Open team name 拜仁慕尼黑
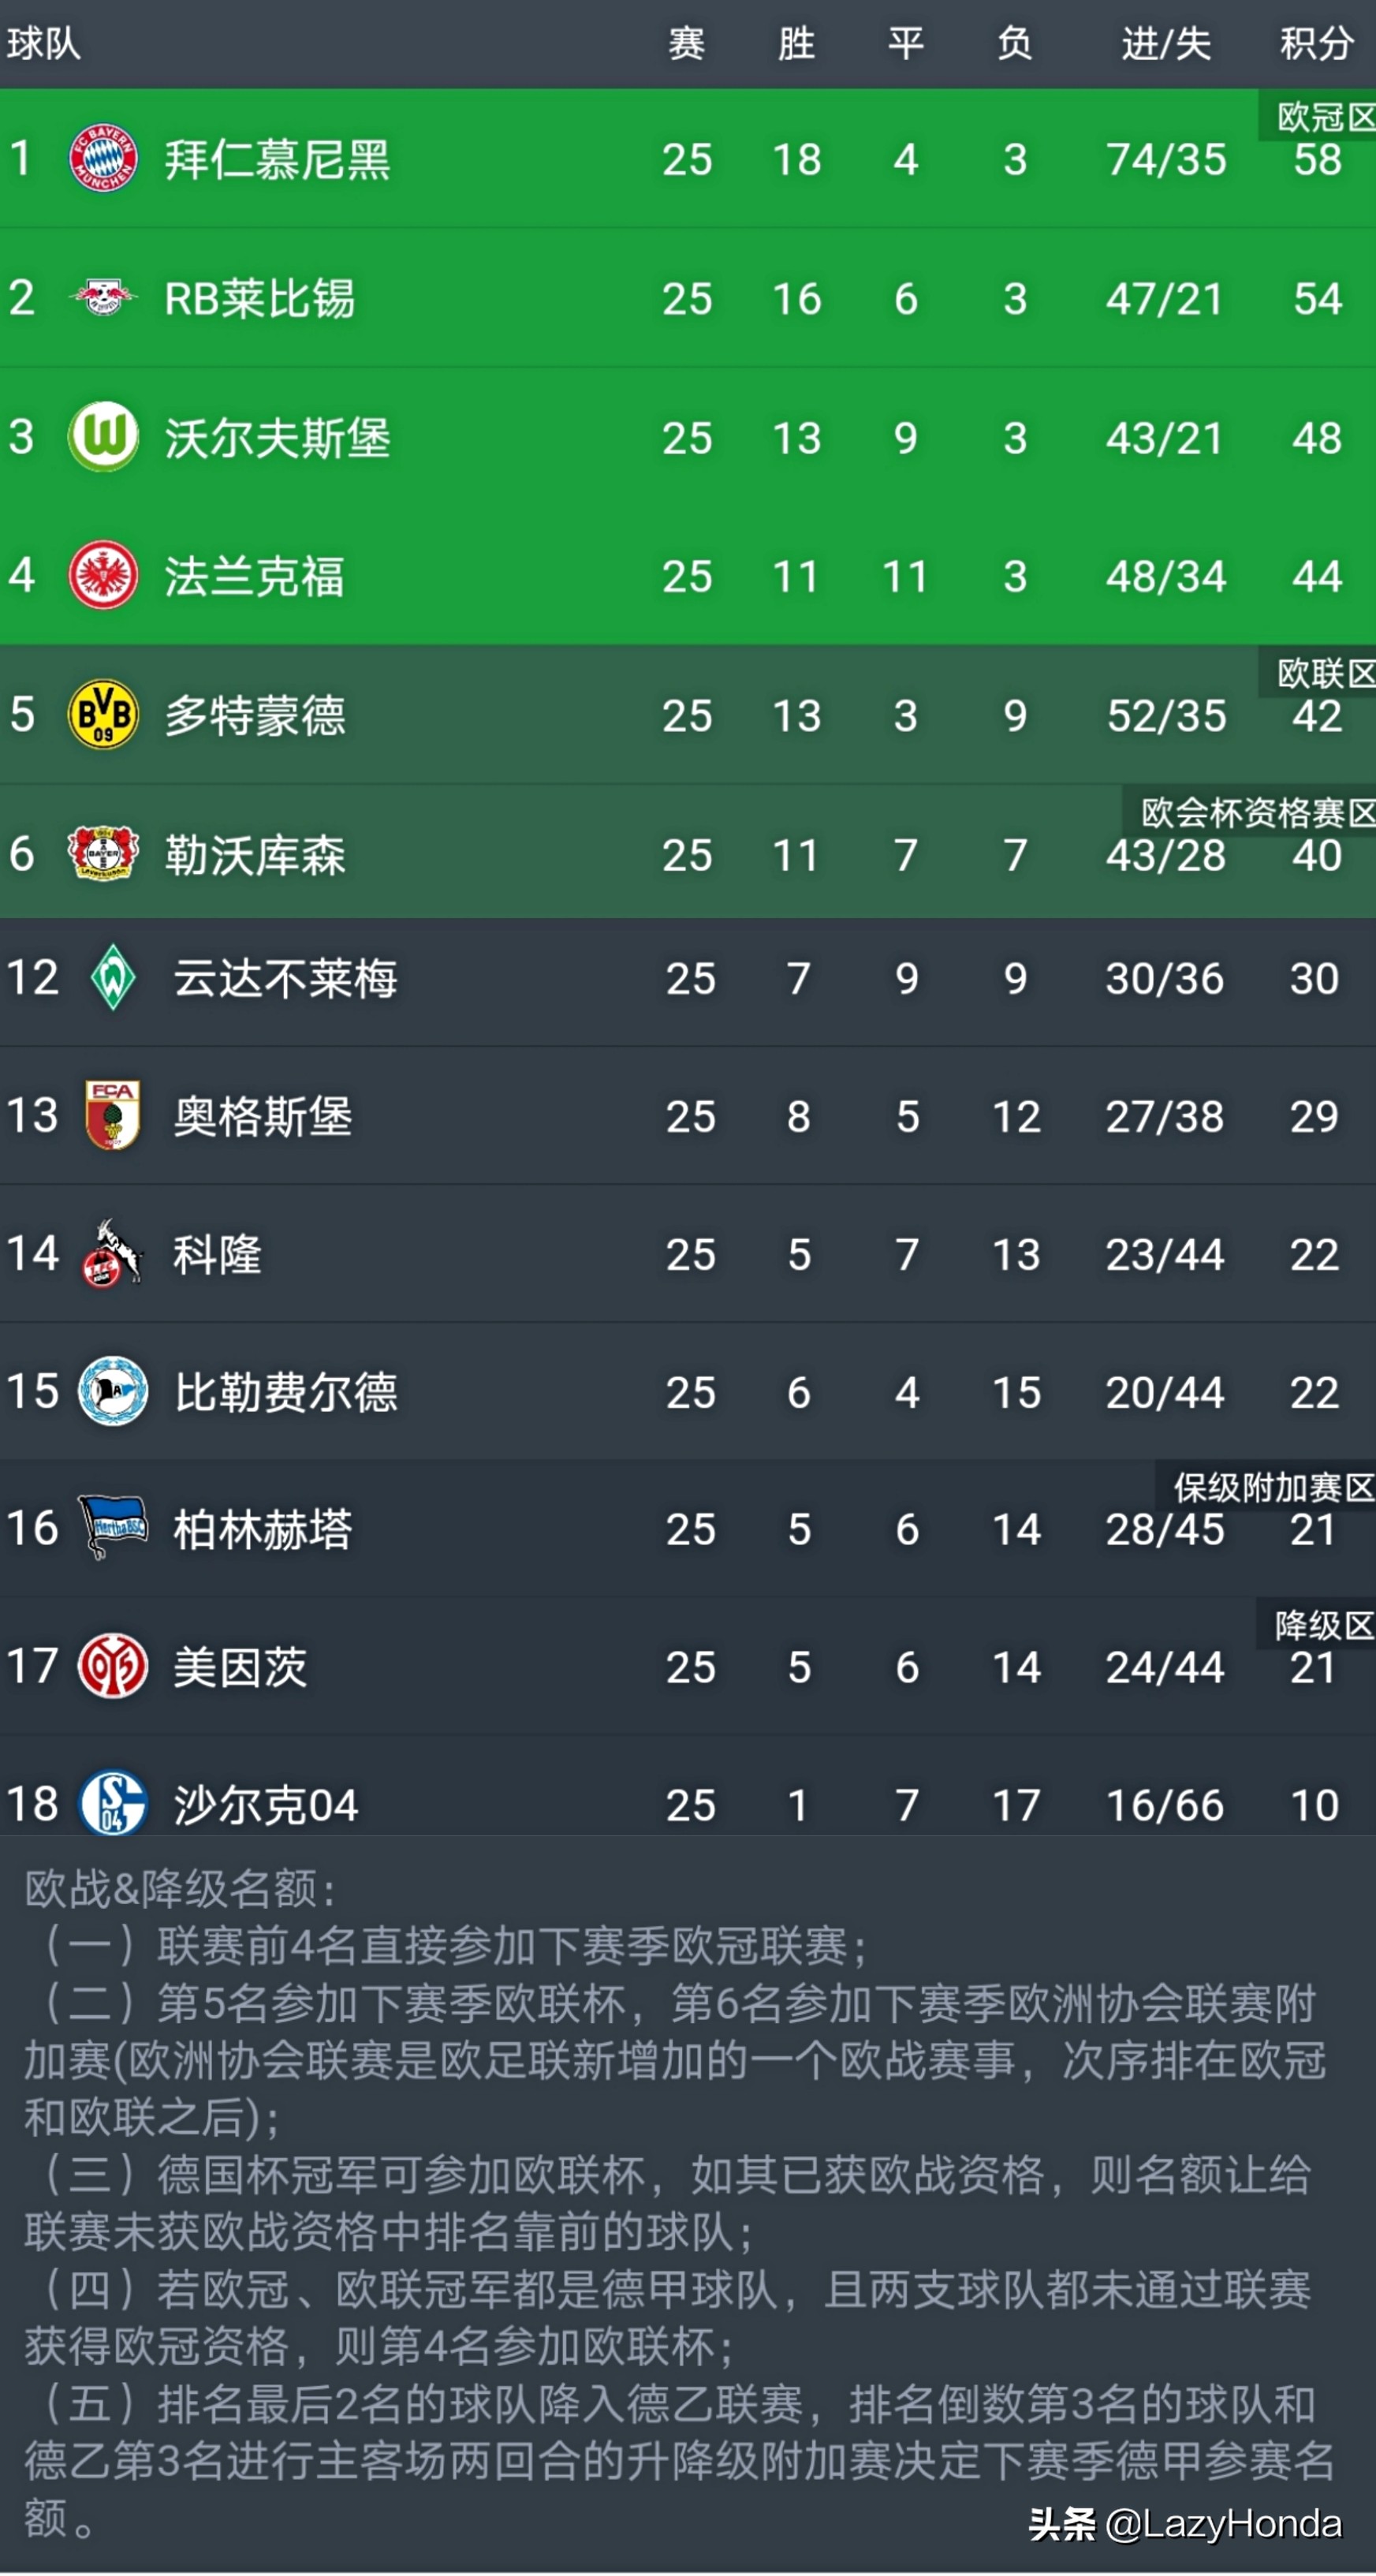The width and height of the screenshot is (1376, 2576). (277, 159)
